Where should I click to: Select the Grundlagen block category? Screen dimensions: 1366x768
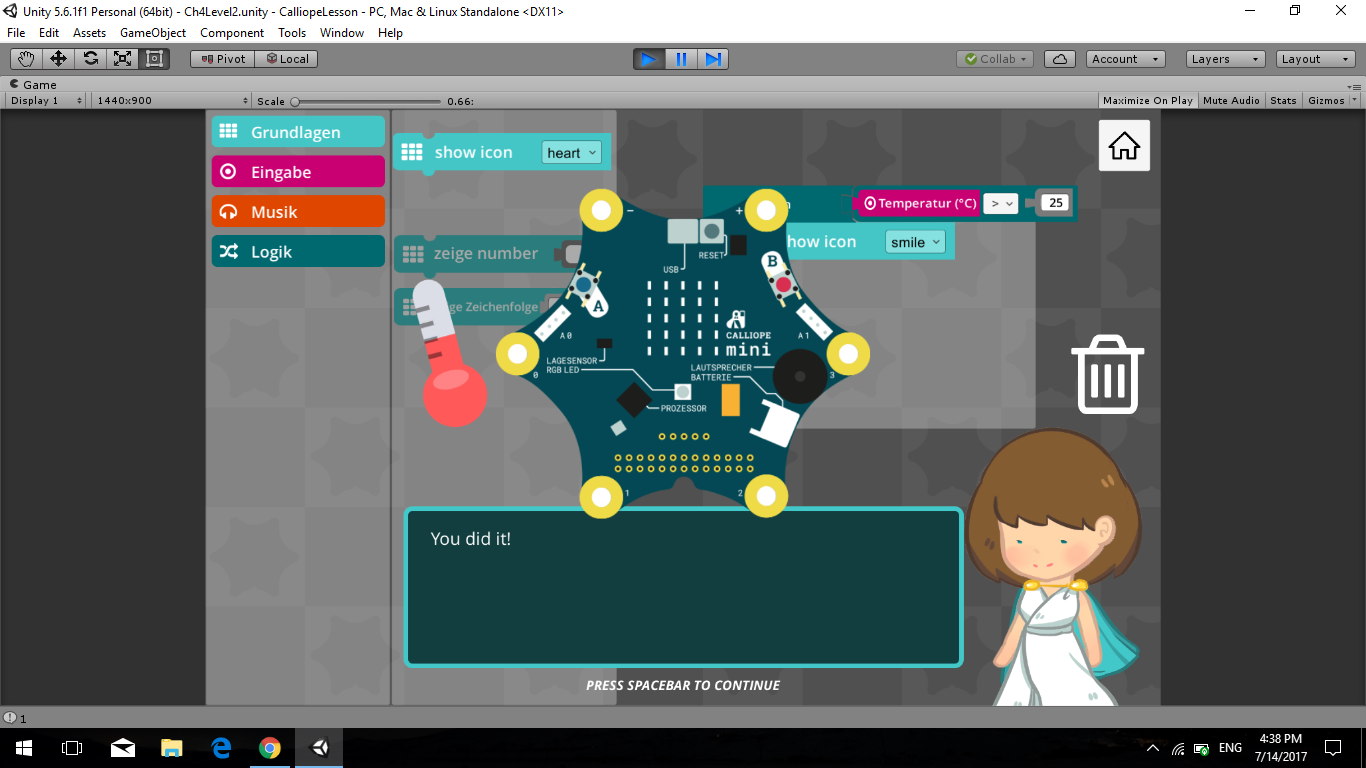click(298, 132)
